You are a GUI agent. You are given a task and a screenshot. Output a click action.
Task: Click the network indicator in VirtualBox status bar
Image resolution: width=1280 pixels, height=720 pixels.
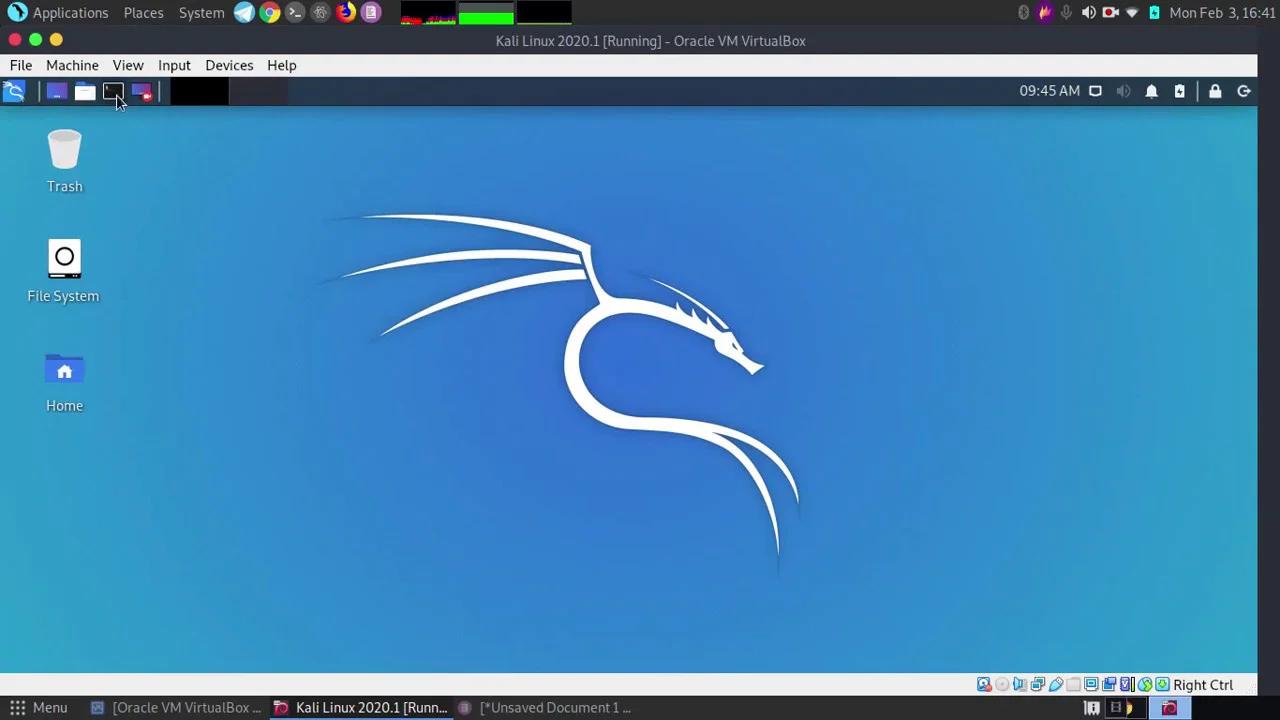(x=1038, y=685)
